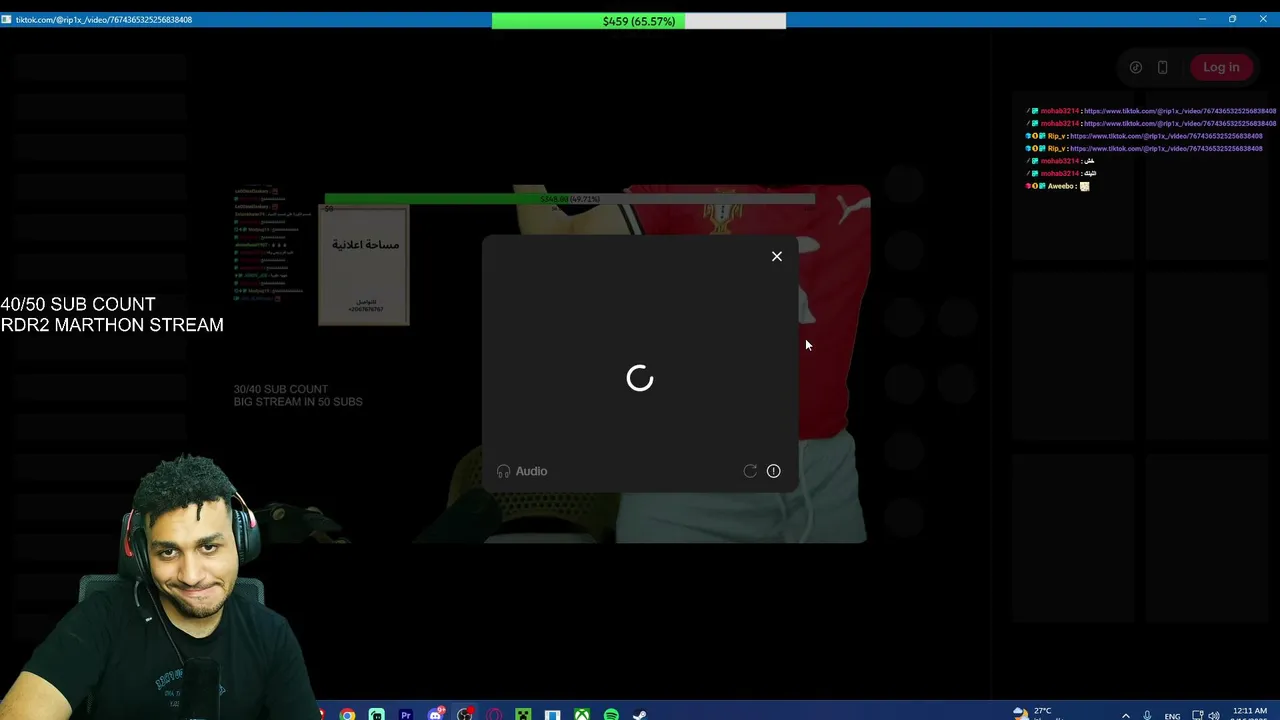This screenshot has width=1280, height=720.
Task: Open OBS Studio from the taskbar
Action: point(465,715)
